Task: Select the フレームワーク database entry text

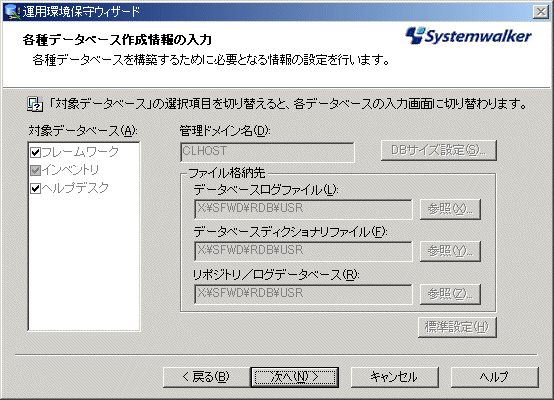Action: (x=80, y=152)
